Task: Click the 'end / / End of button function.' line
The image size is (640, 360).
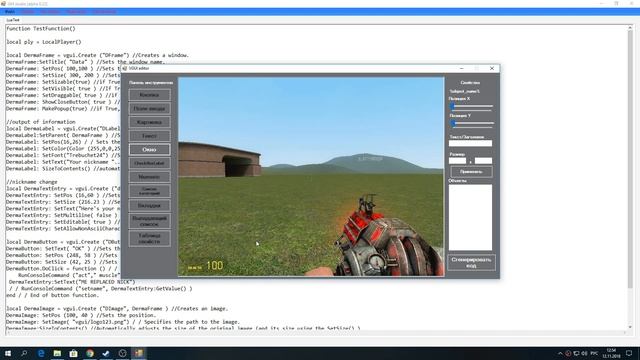Action: click(x=53, y=295)
